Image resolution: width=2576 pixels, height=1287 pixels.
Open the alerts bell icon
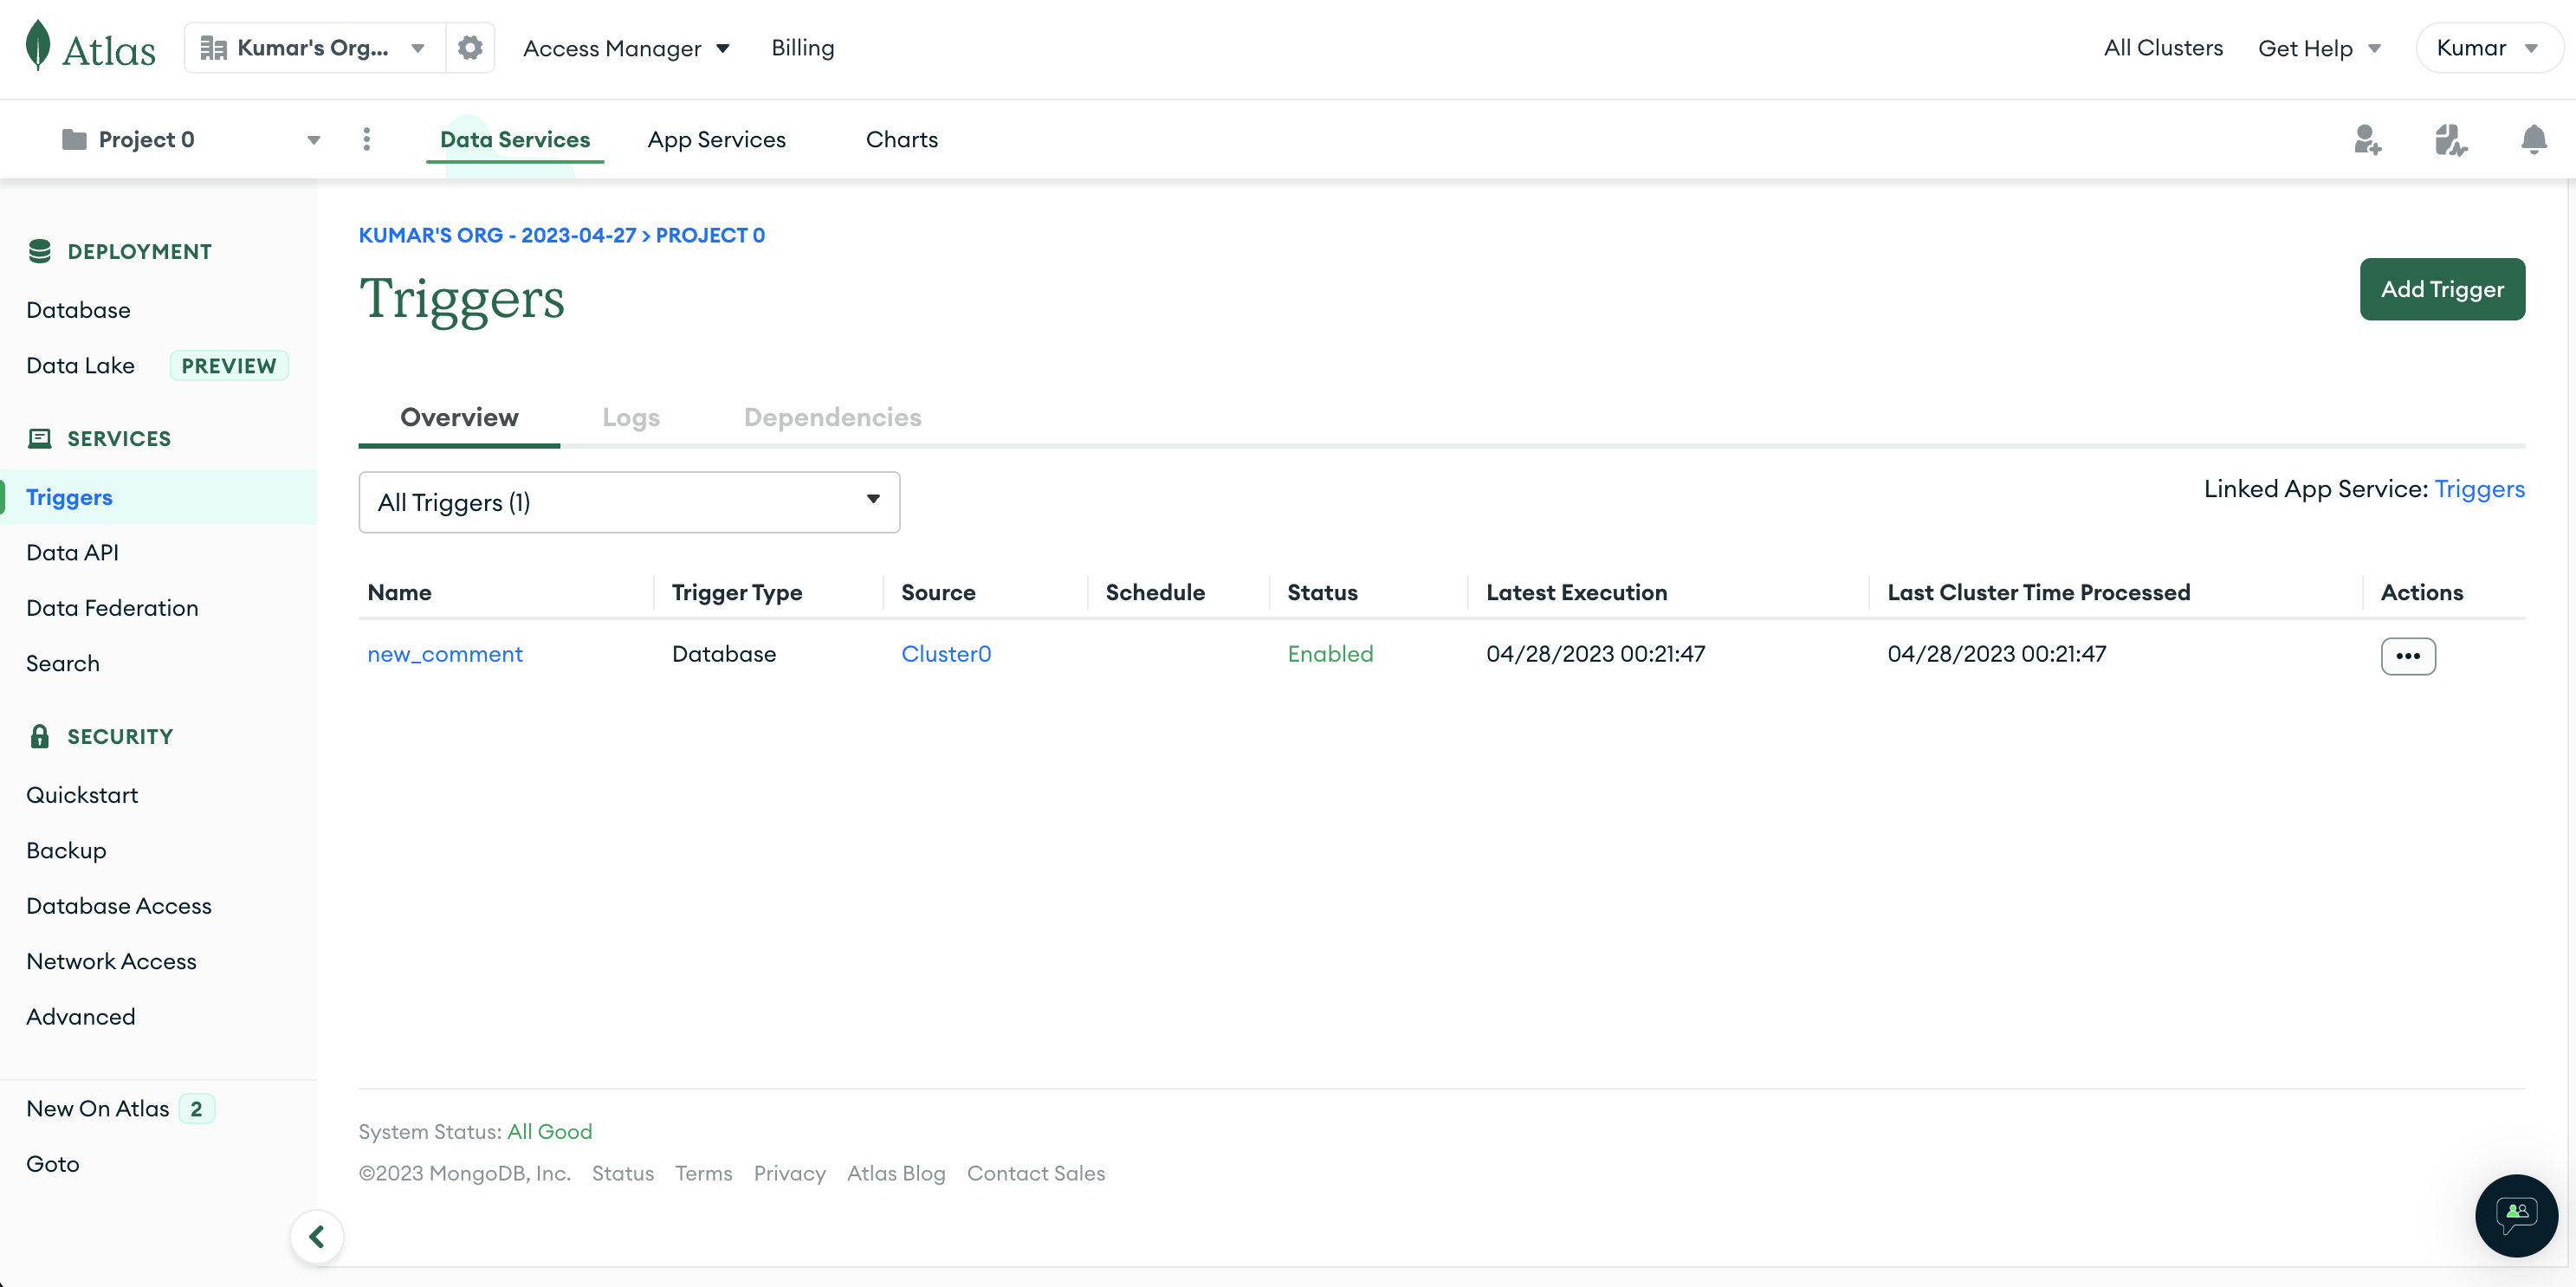2534,139
